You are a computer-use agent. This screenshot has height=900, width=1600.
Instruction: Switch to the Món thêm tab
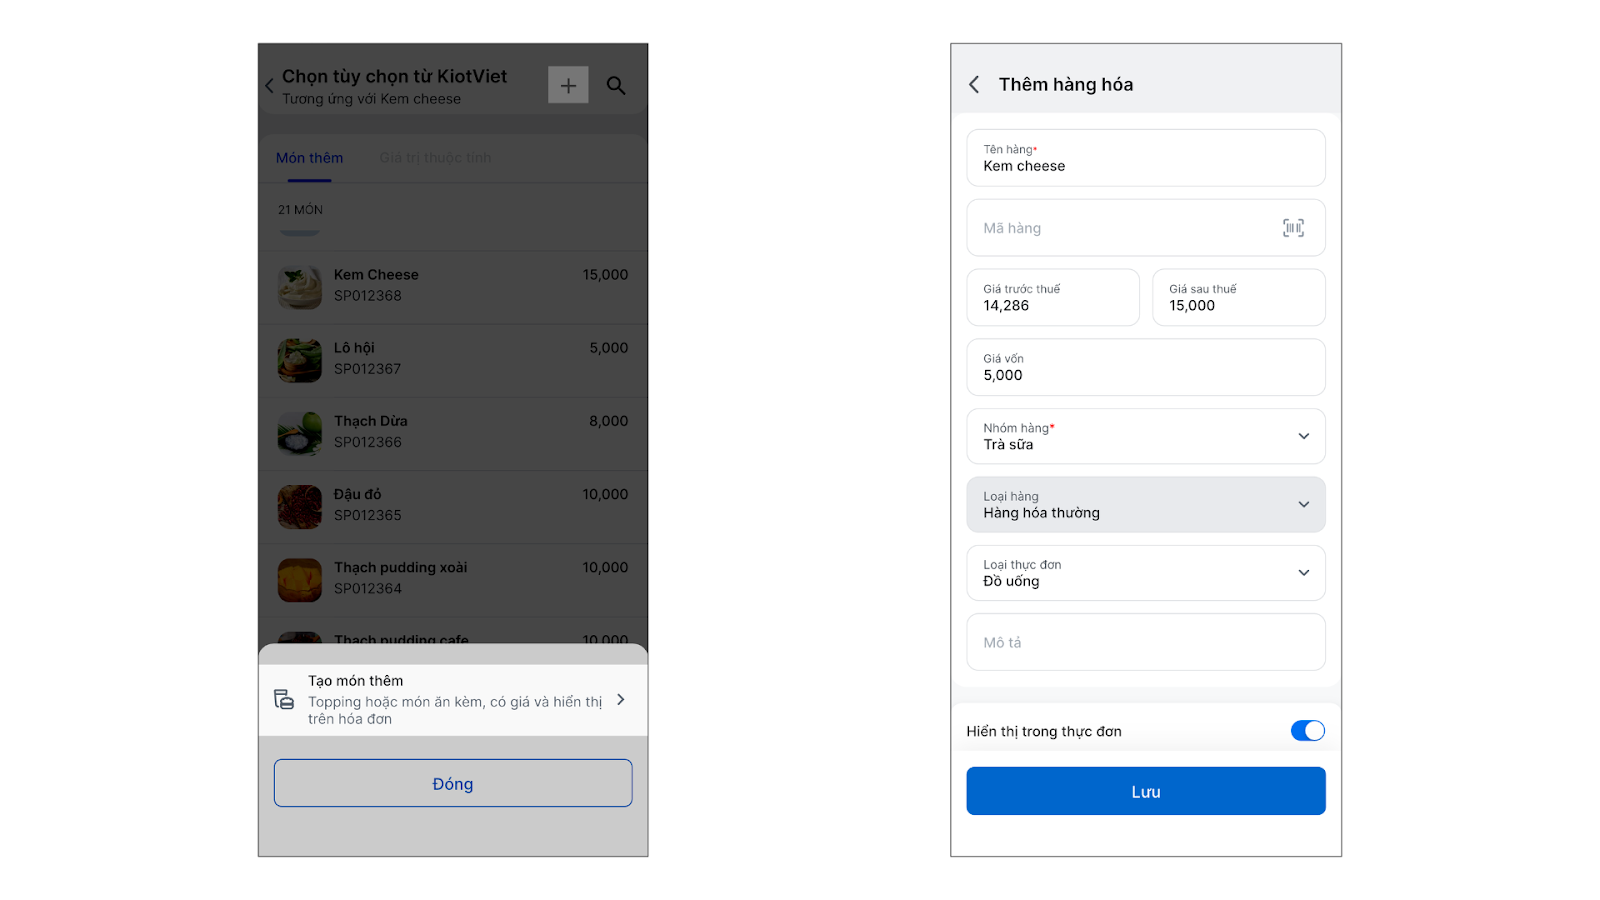(309, 158)
